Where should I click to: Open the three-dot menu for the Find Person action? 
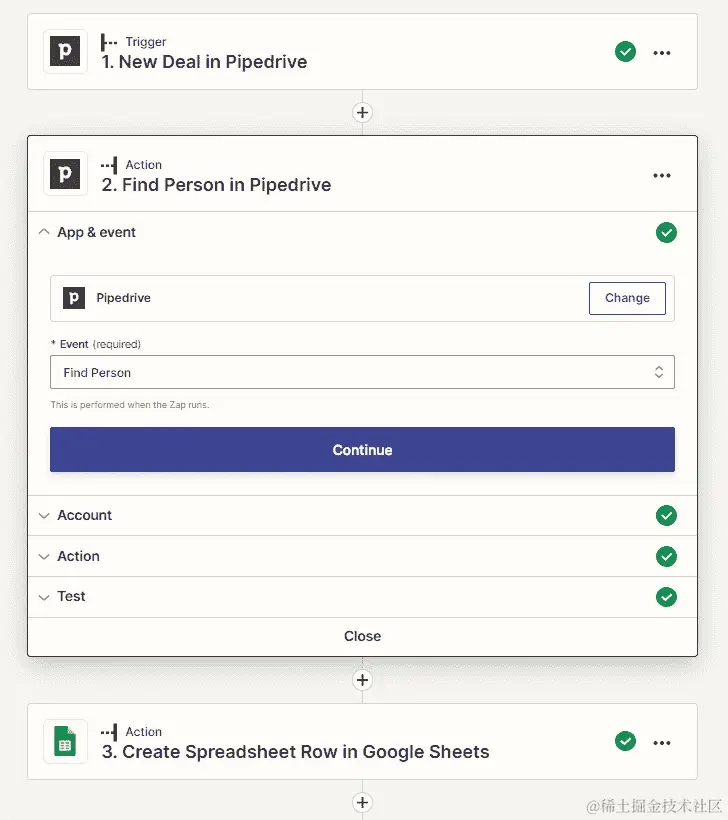(x=661, y=175)
